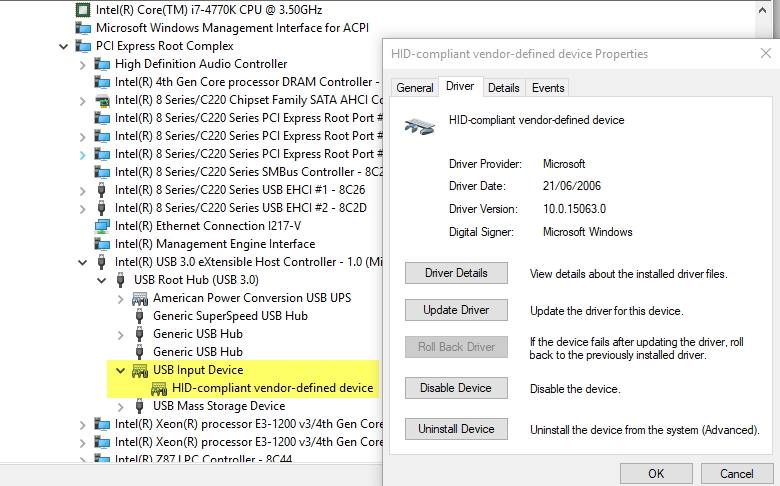780x486 pixels.
Task: Expand the High Definition Audio Controller node
Action: click(x=83, y=64)
